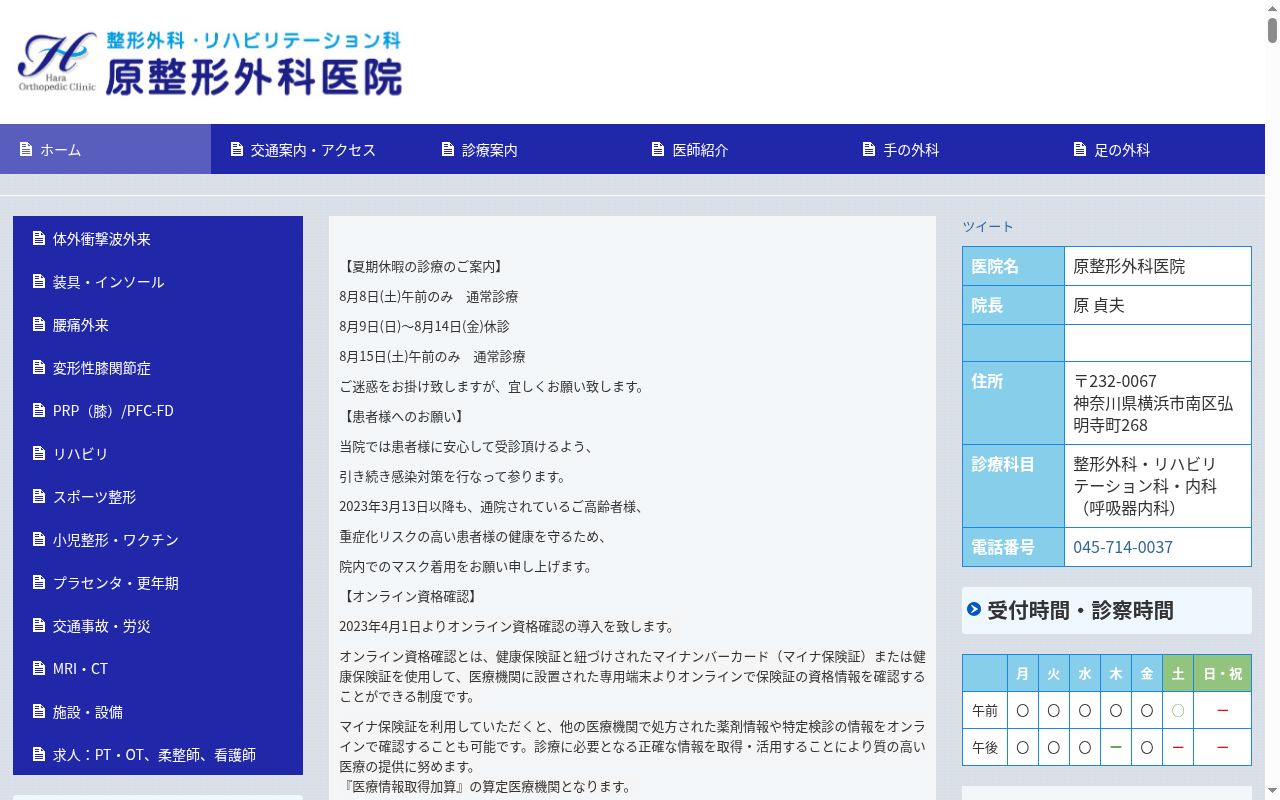Click the blue arrow icon beside 受付時間・診察時間
The height and width of the screenshot is (800, 1280).
pos(974,609)
